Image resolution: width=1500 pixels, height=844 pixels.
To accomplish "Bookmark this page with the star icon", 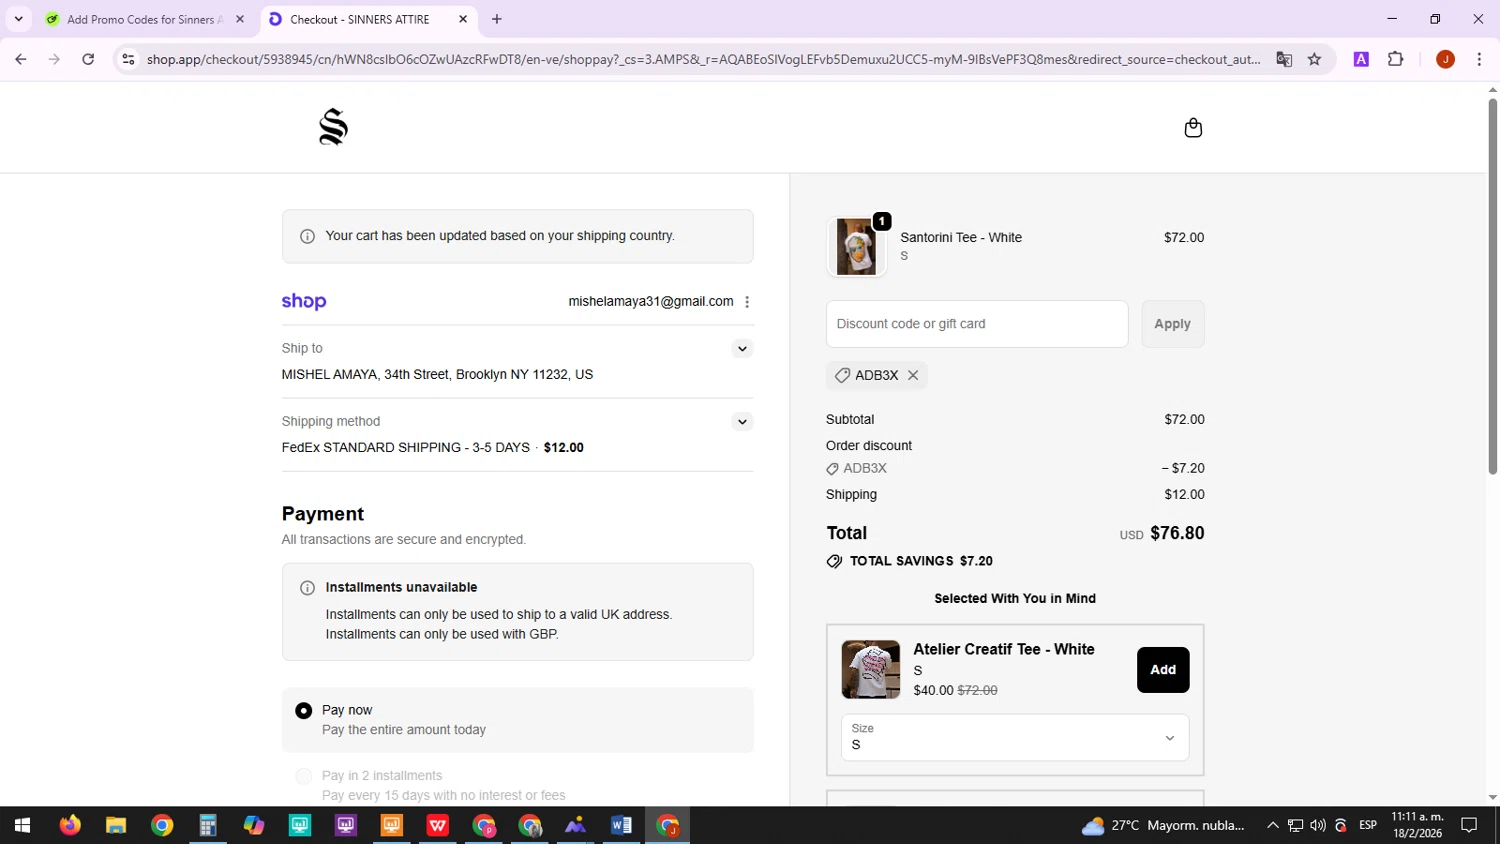I will point(1314,59).
